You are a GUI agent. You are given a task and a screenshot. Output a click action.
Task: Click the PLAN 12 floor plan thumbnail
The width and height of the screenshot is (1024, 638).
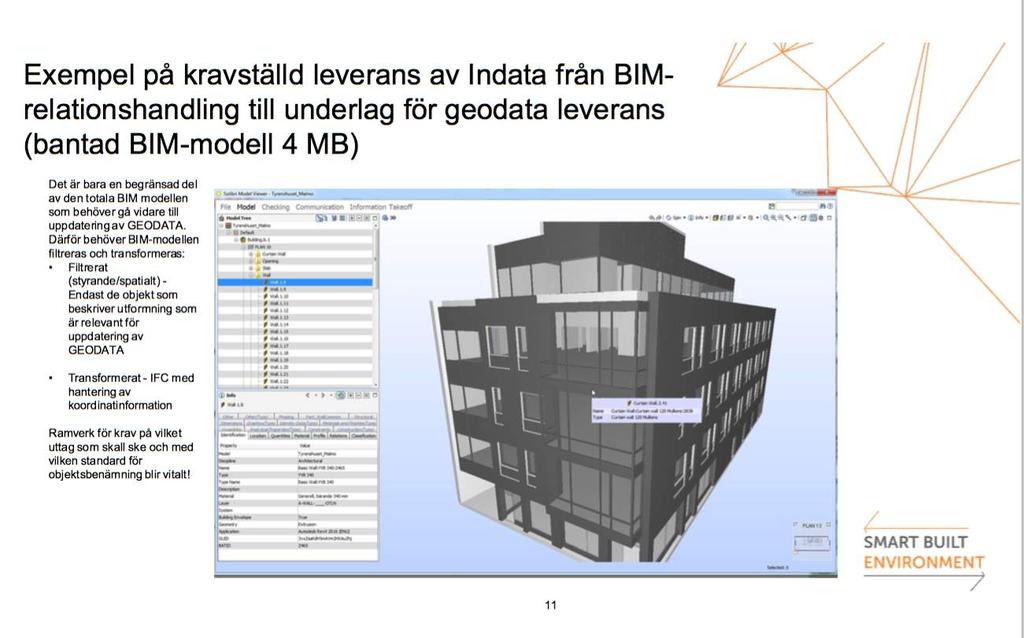[812, 542]
